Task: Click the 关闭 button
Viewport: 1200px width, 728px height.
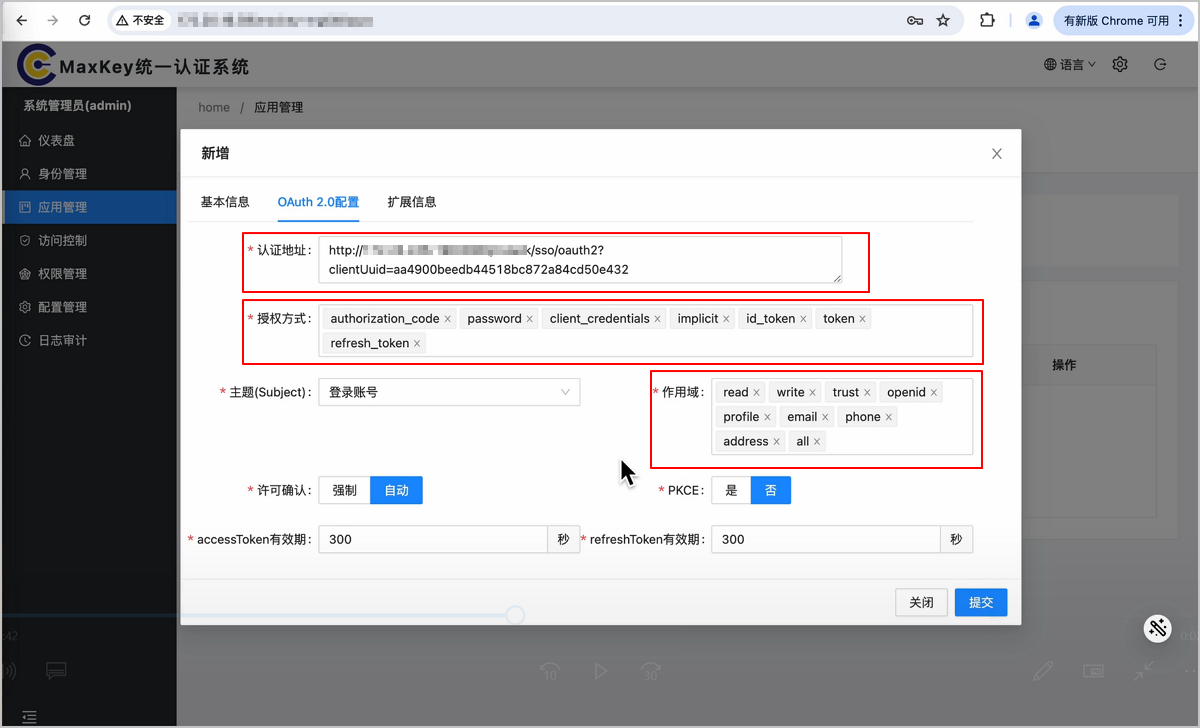Action: [921, 602]
